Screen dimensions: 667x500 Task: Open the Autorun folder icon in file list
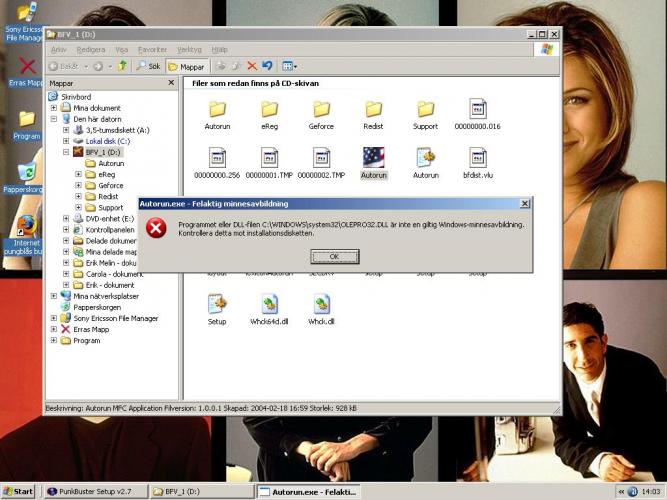coord(217,109)
